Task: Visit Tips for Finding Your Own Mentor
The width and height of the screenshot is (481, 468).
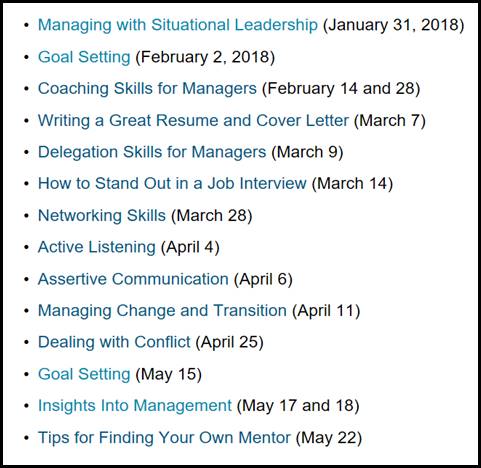Action: (164, 438)
